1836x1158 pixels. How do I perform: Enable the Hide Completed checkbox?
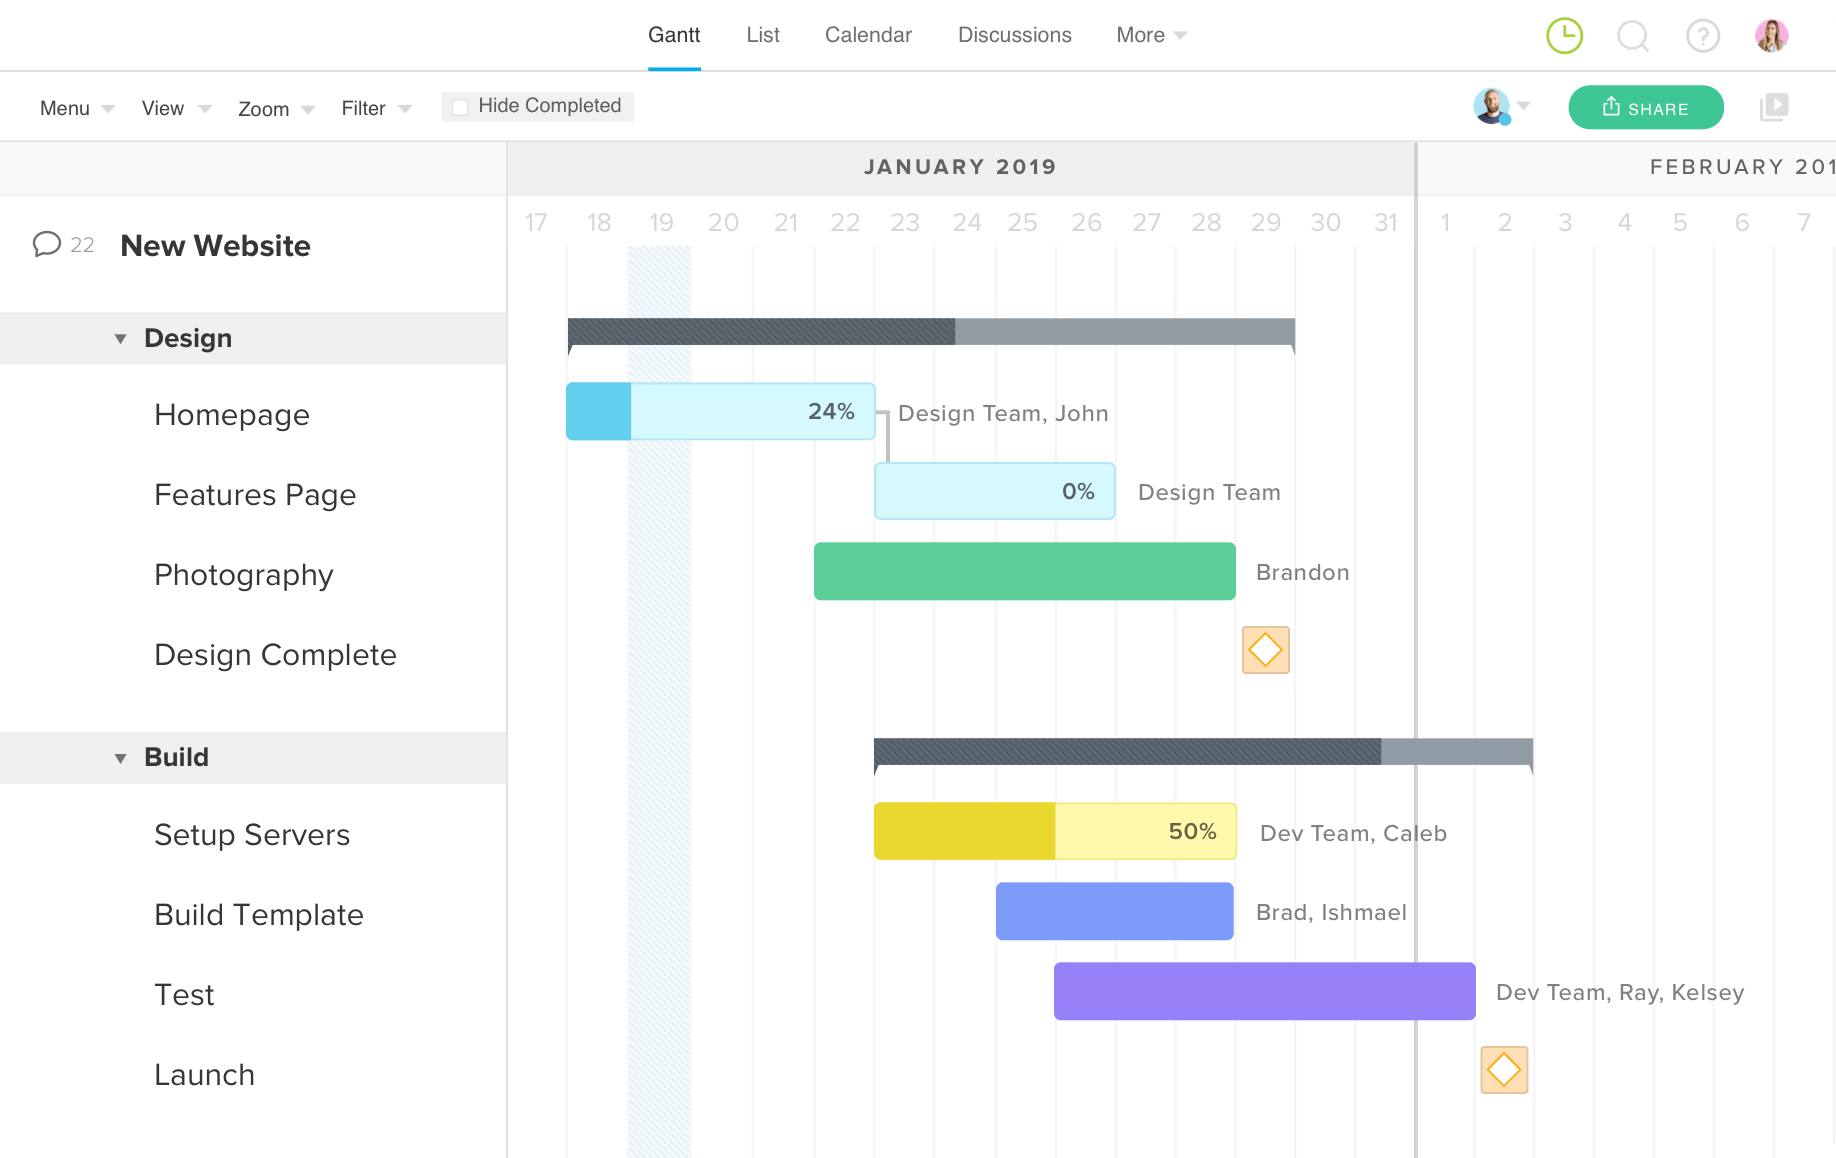460,105
